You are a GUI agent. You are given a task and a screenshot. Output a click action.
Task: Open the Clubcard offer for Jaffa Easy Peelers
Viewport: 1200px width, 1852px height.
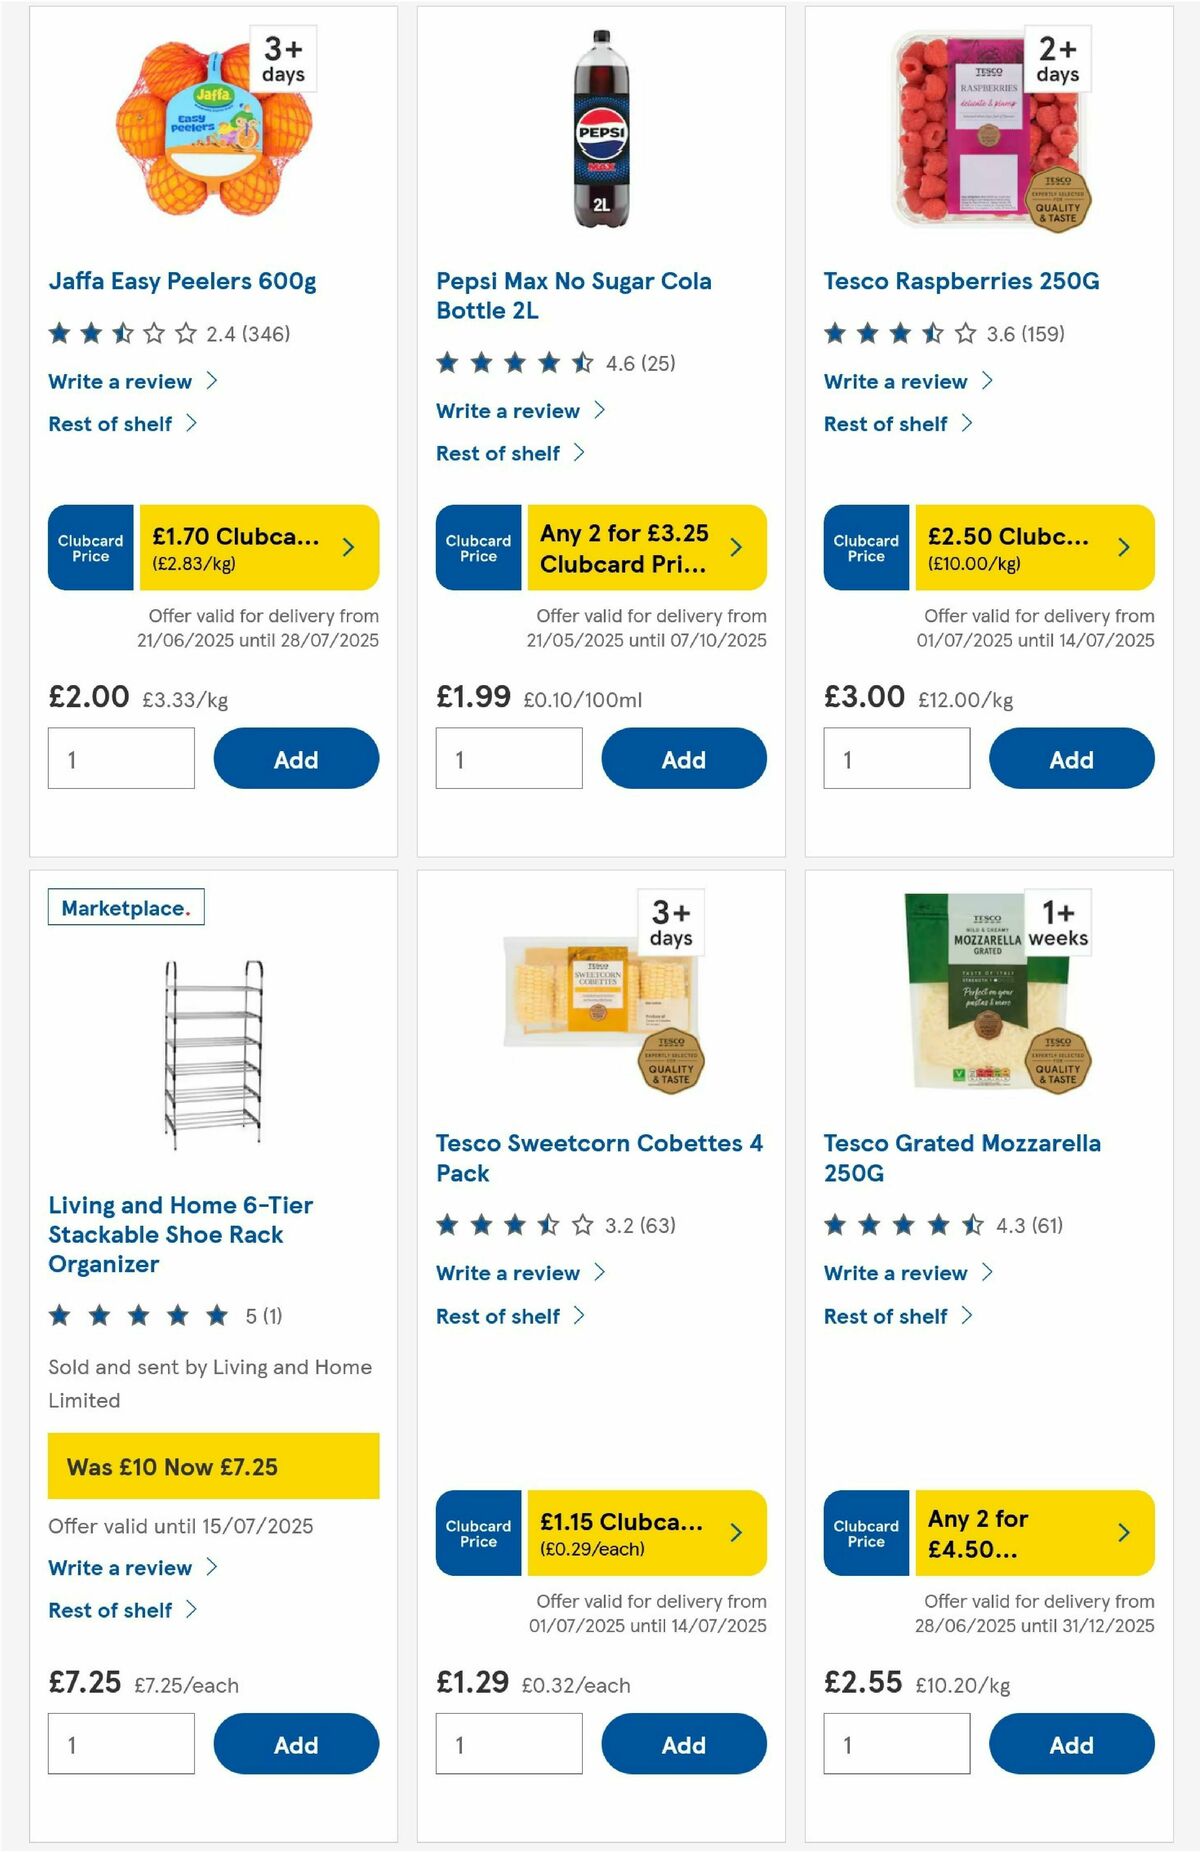tap(260, 547)
